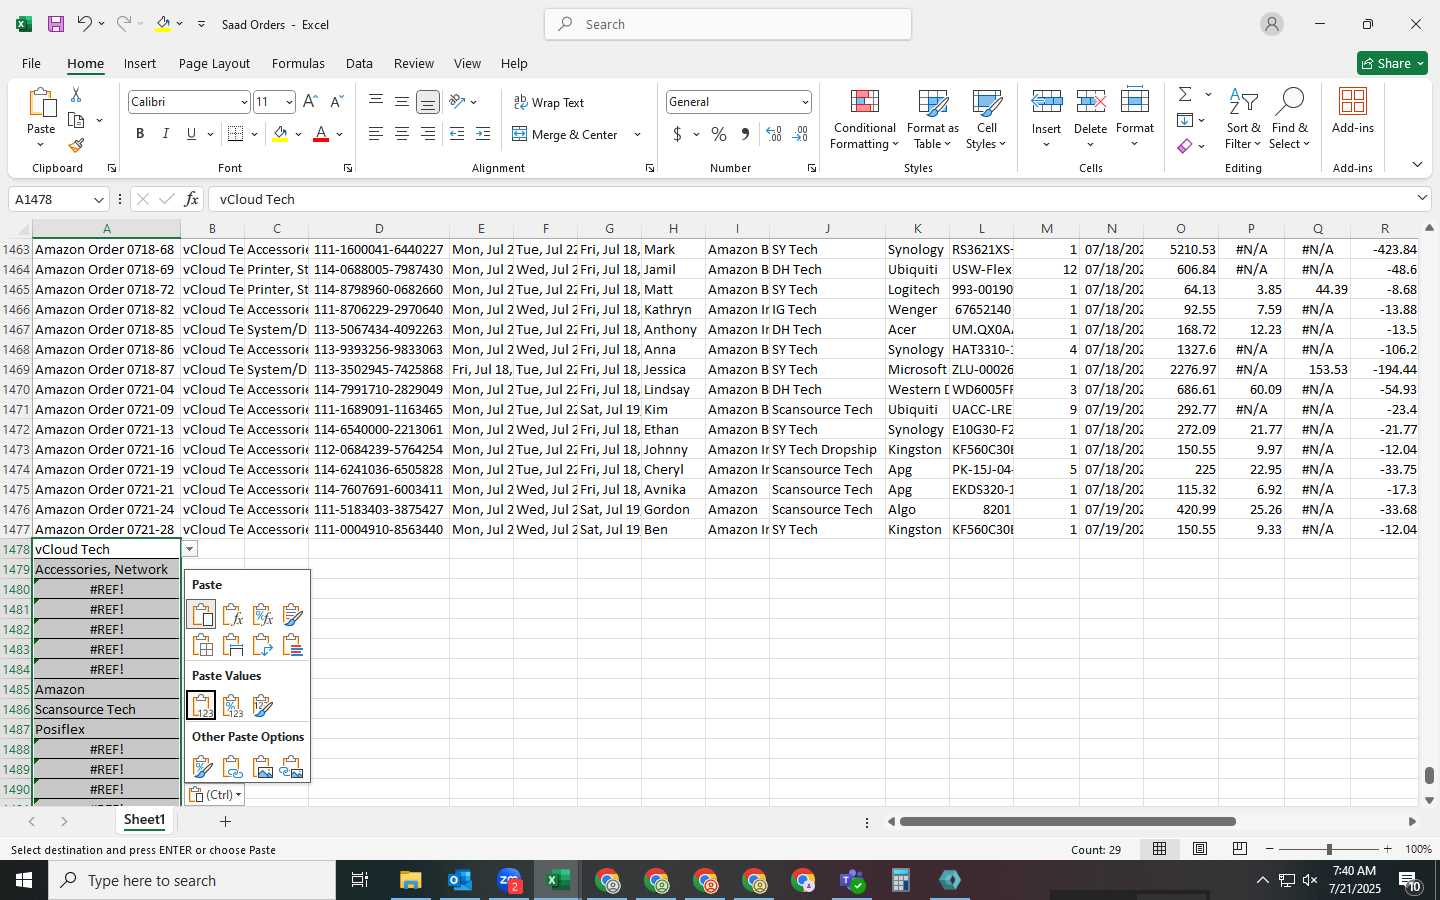The width and height of the screenshot is (1440, 900).
Task: Toggle Top Align vertical alignment
Action: coord(376,102)
